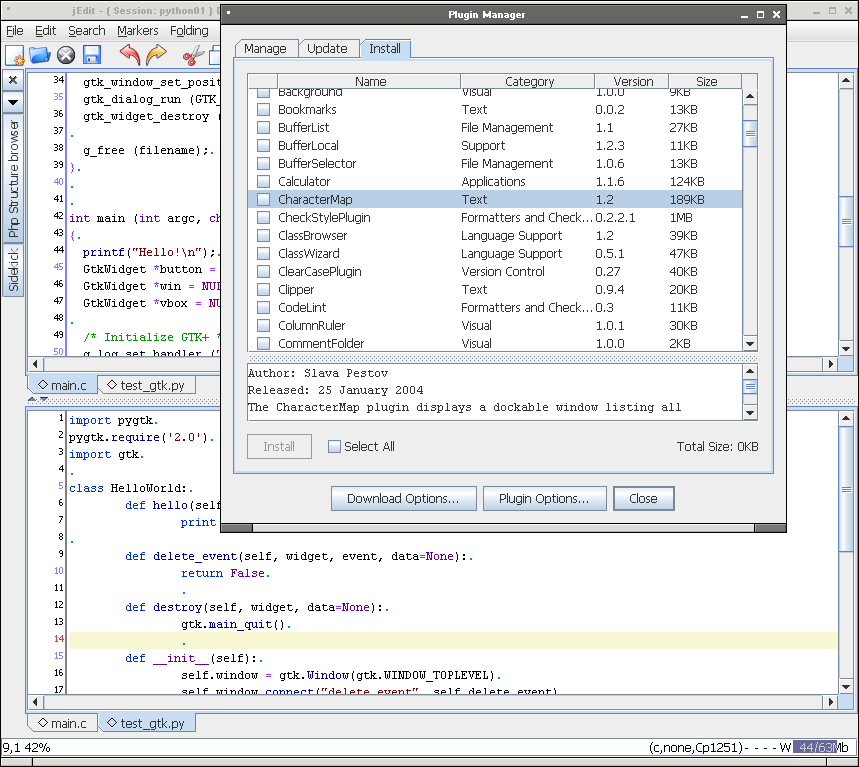Image resolution: width=859 pixels, height=767 pixels.
Task: Select the CommentFolder plugin row
Action: [495, 344]
